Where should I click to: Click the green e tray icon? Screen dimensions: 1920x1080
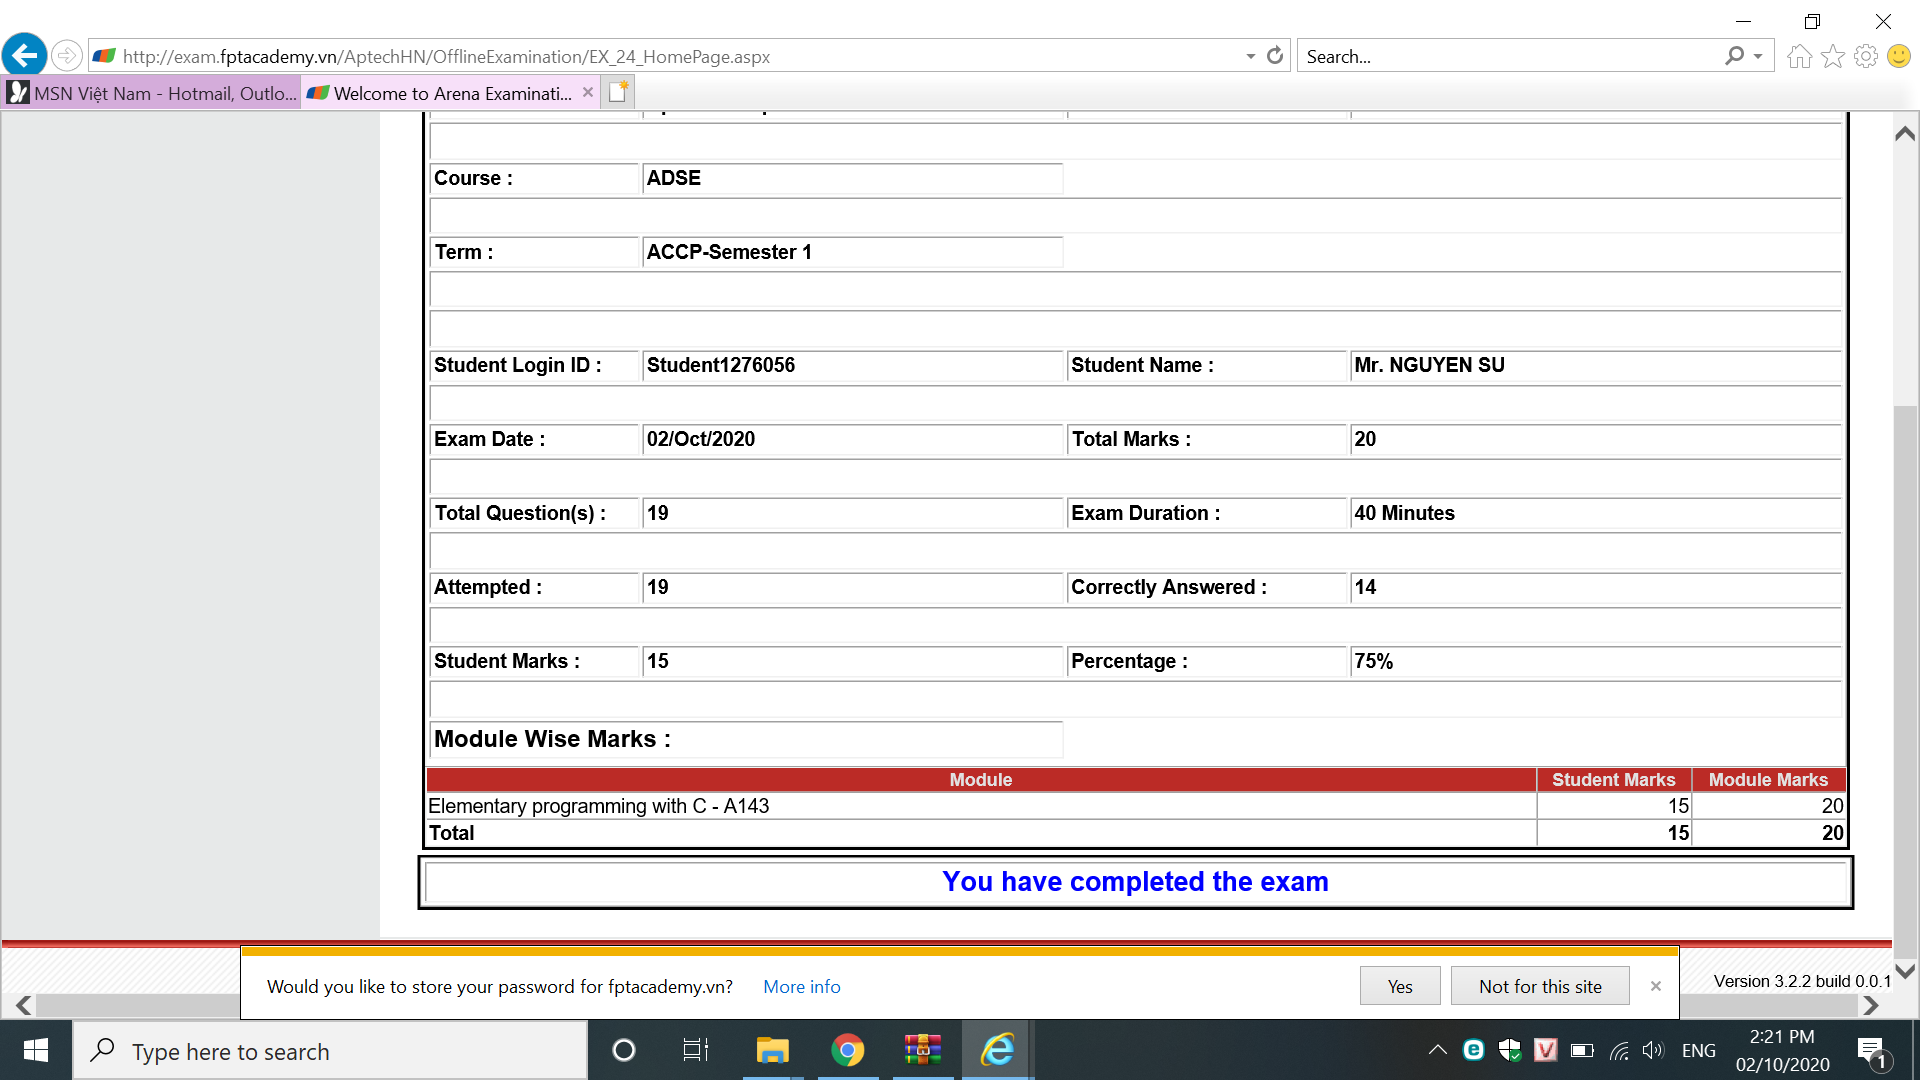(x=1473, y=1050)
